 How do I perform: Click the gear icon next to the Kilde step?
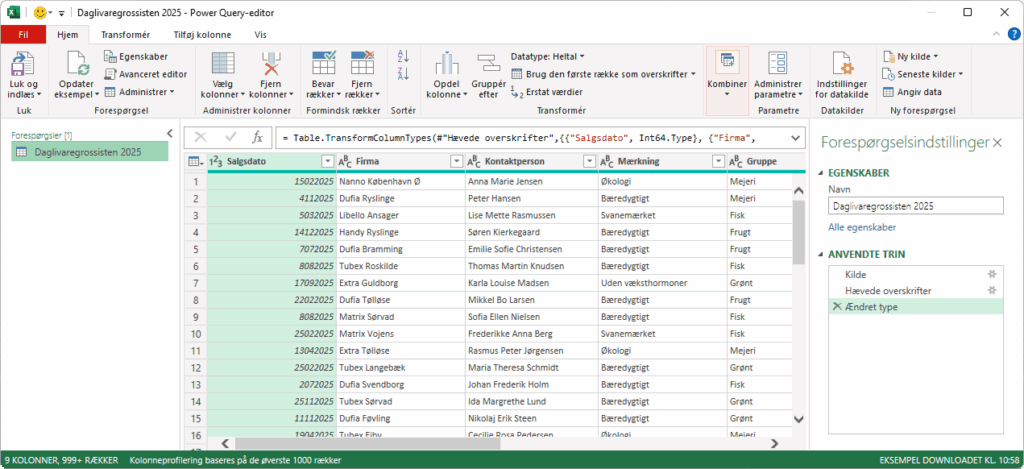(x=992, y=275)
